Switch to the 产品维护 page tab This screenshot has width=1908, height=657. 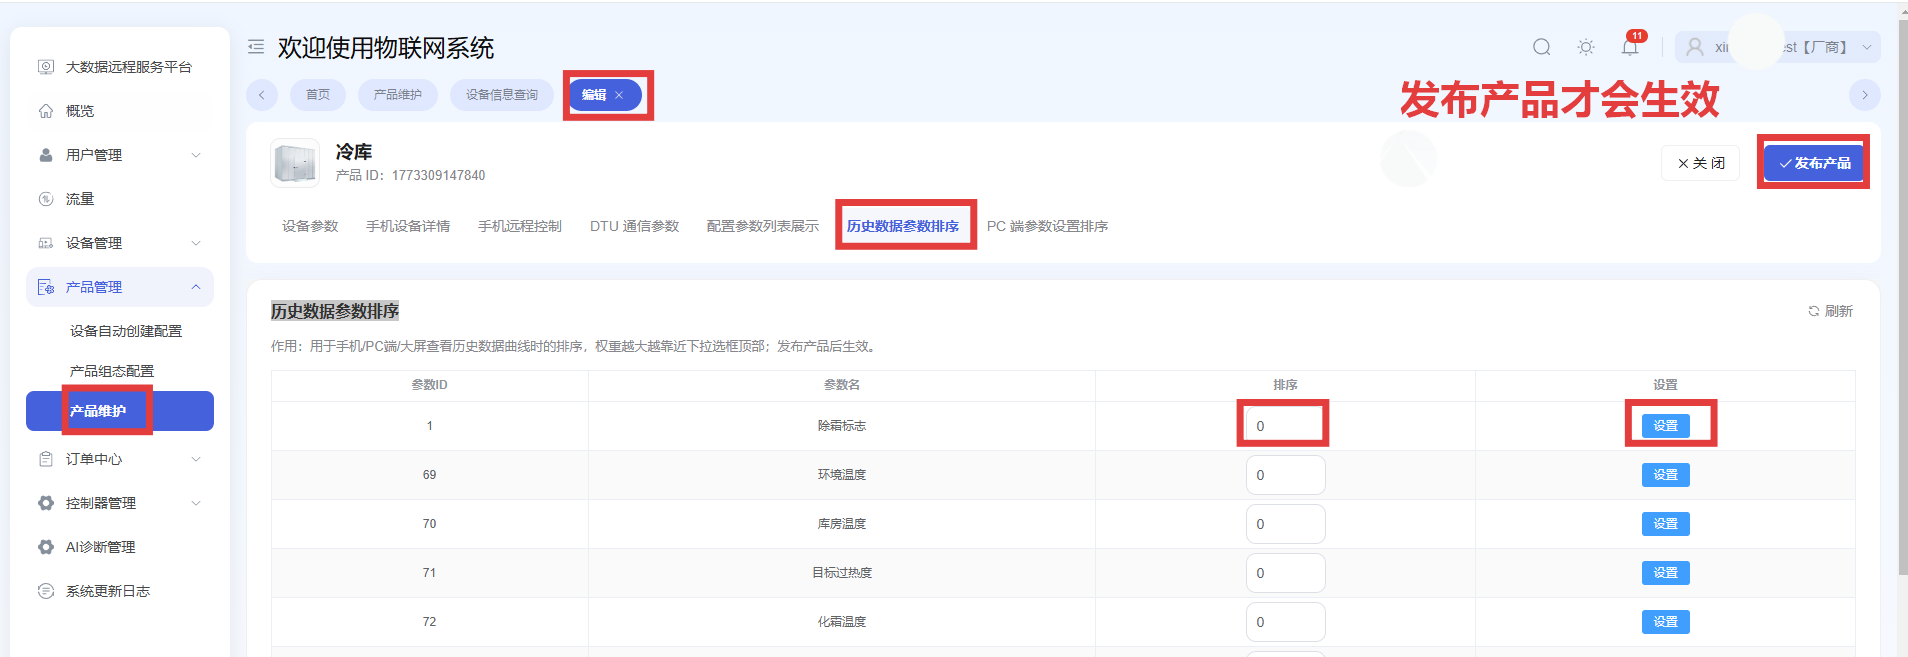(398, 95)
